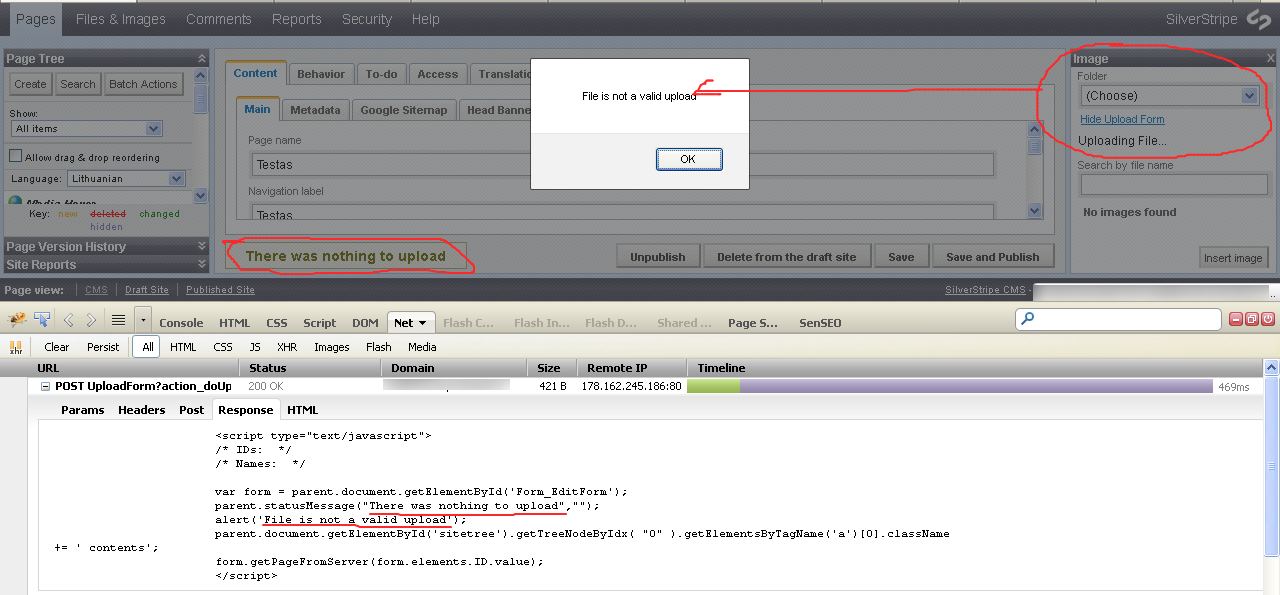Click the Unpublish button
The height and width of the screenshot is (595, 1280).
pyautogui.click(x=658, y=257)
